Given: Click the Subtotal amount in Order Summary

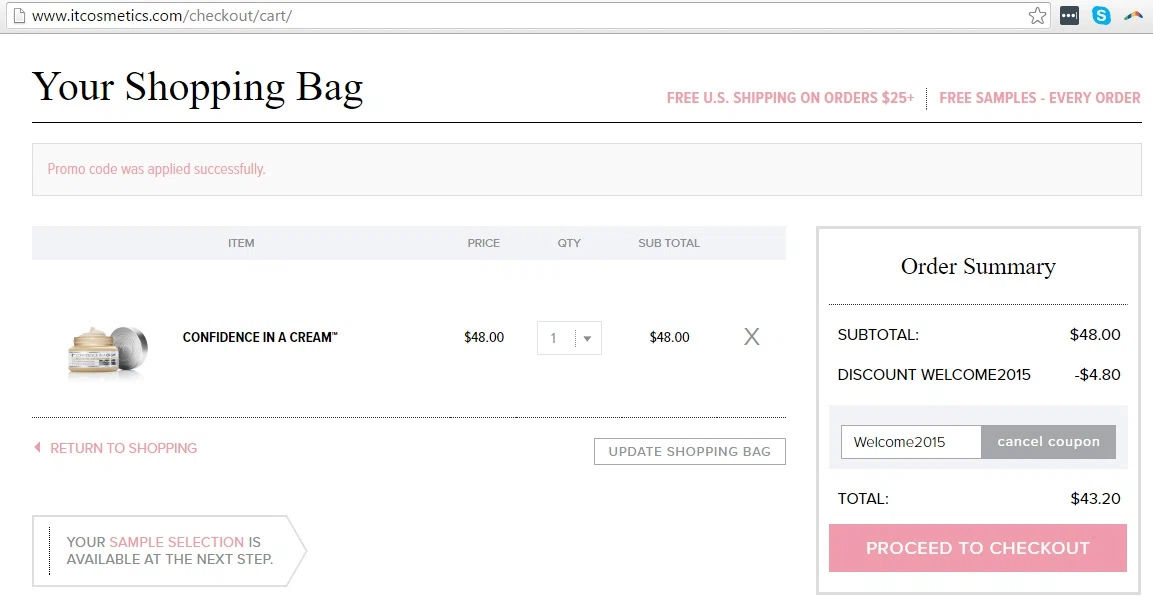Looking at the screenshot, I should click(1095, 335).
